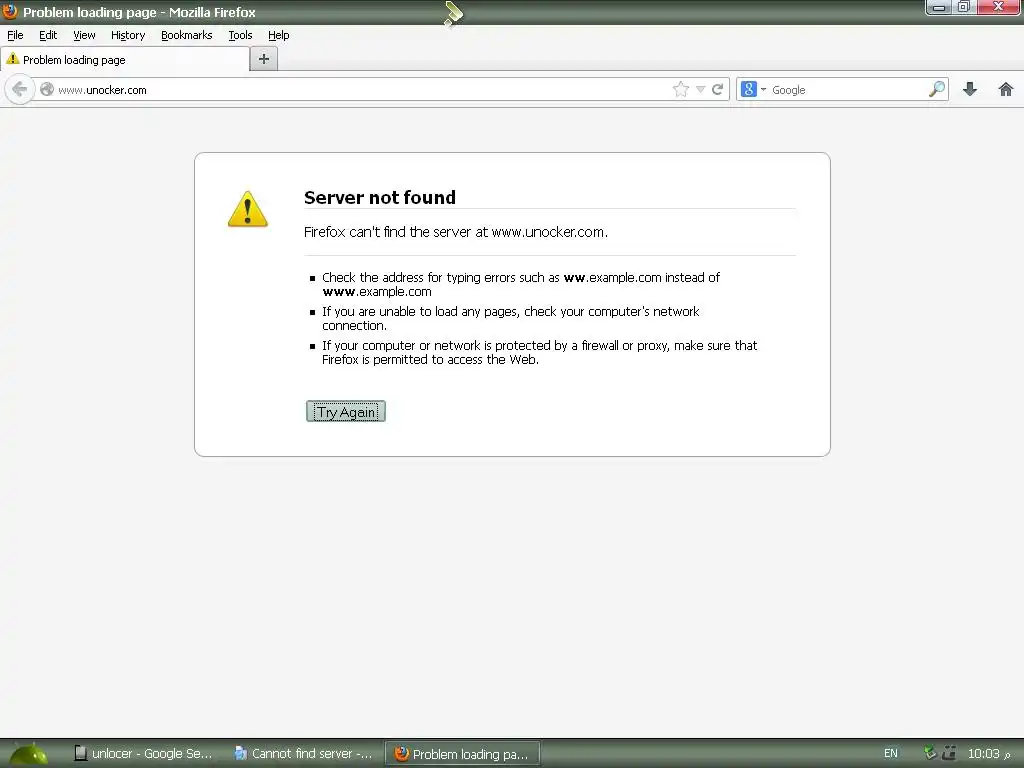Image resolution: width=1024 pixels, height=768 pixels.
Task: Click the Try Again button
Action: coord(346,411)
